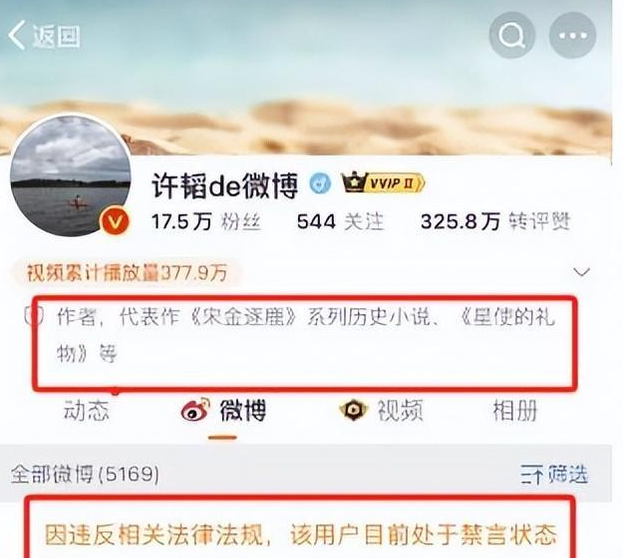Tap the 视频累计播放量377.9万 badge
Viewport: 623px width, 558px height.
tap(127, 273)
